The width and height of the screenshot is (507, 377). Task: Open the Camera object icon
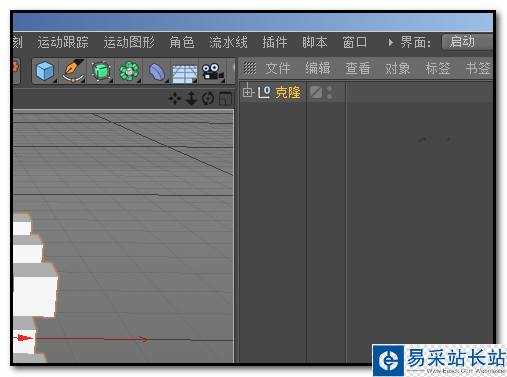(213, 72)
